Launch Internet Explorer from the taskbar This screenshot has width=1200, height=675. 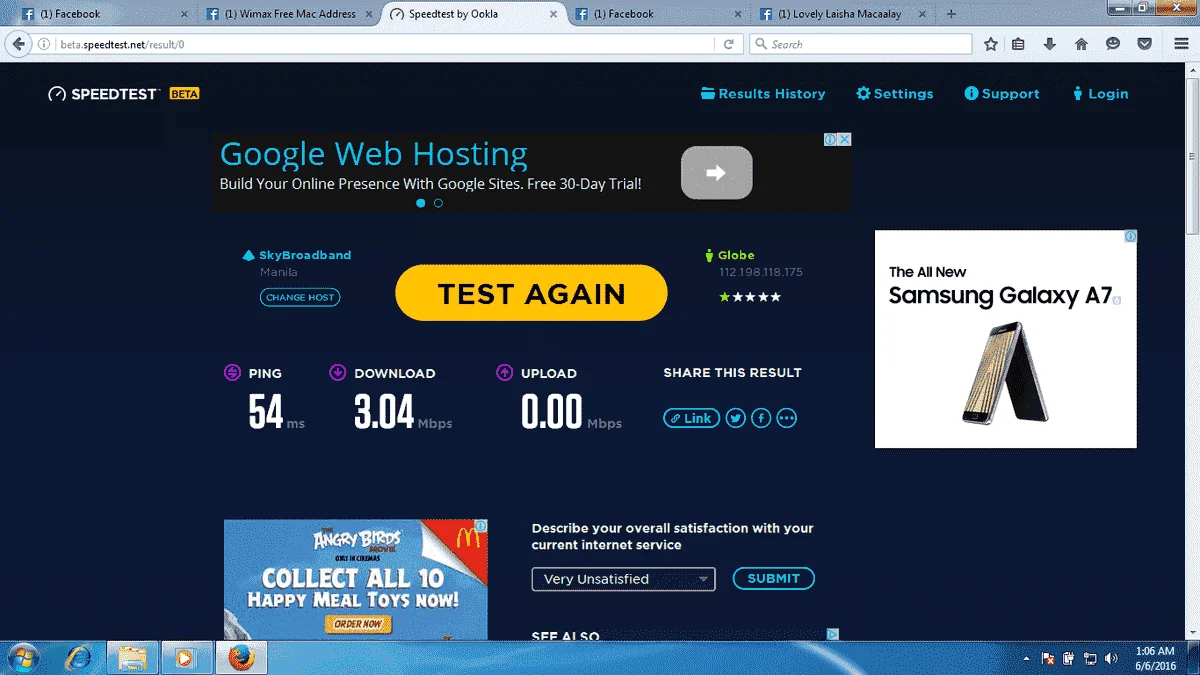(x=78, y=658)
